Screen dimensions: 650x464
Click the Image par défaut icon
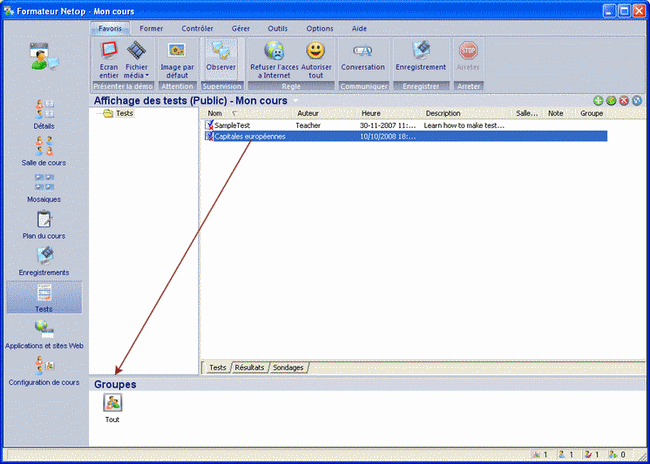(177, 51)
